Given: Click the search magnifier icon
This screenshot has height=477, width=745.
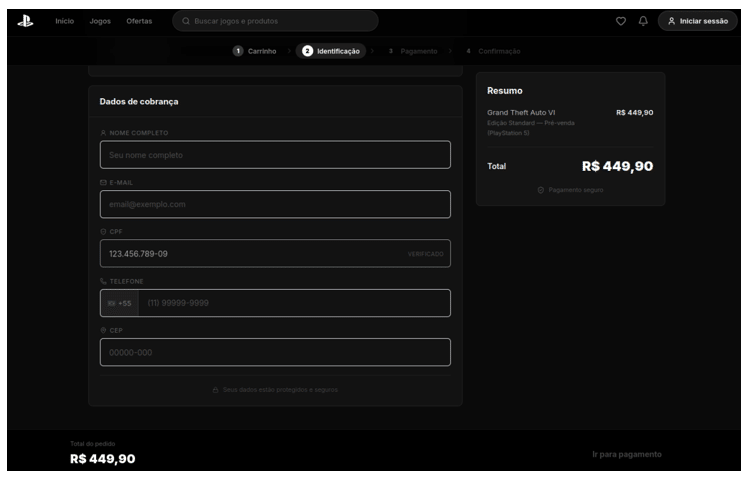Looking at the screenshot, I should (x=186, y=21).
